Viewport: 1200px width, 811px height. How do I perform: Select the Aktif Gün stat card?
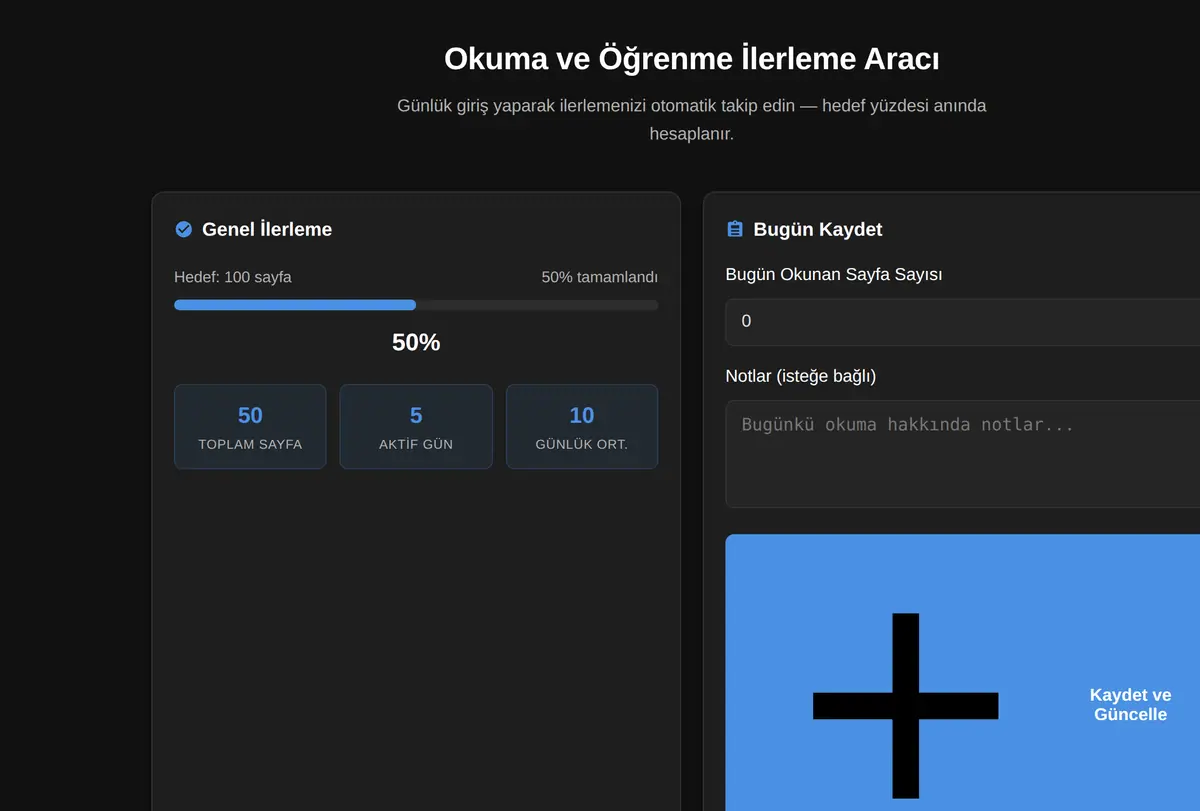coord(416,427)
